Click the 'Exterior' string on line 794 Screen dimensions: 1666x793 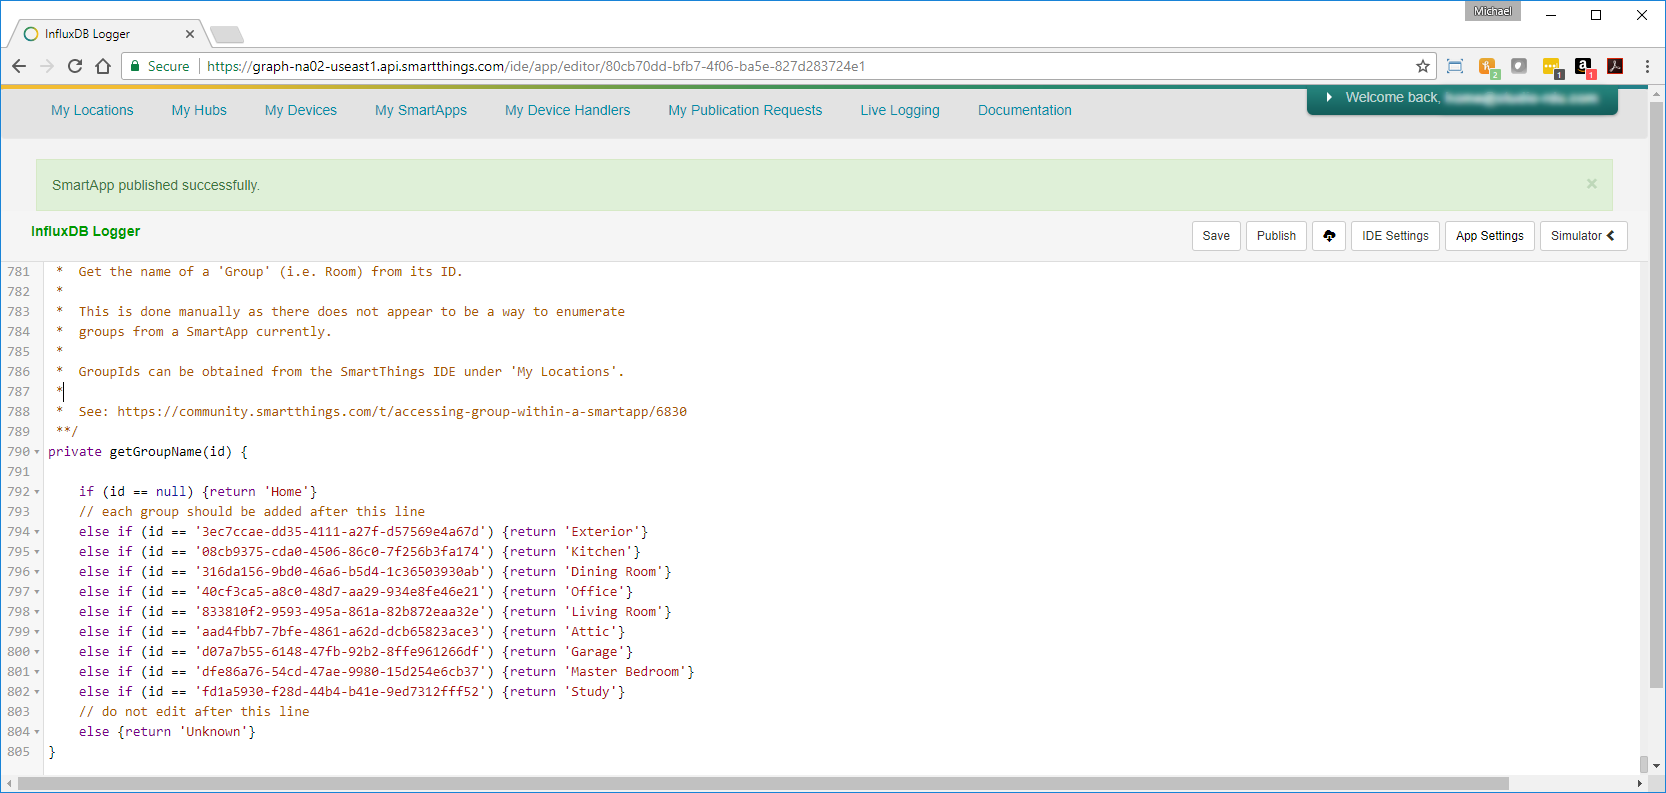coord(602,532)
